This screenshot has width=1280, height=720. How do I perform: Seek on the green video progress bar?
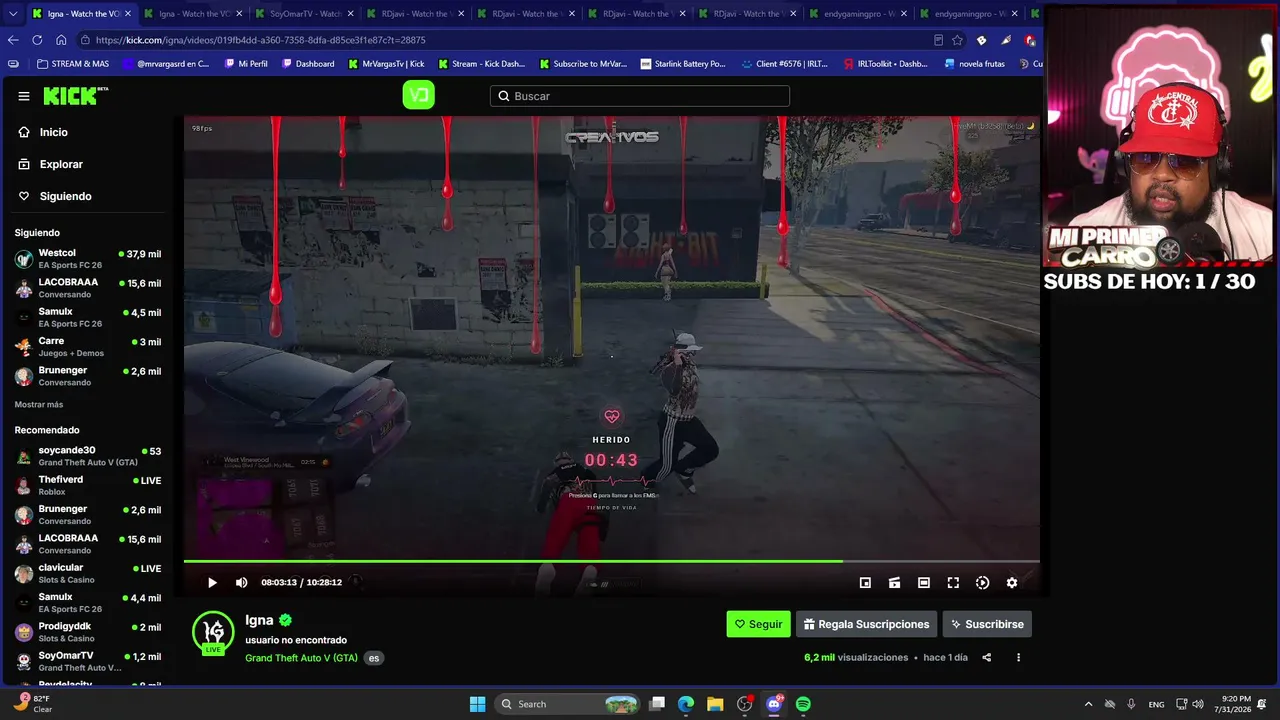click(611, 562)
